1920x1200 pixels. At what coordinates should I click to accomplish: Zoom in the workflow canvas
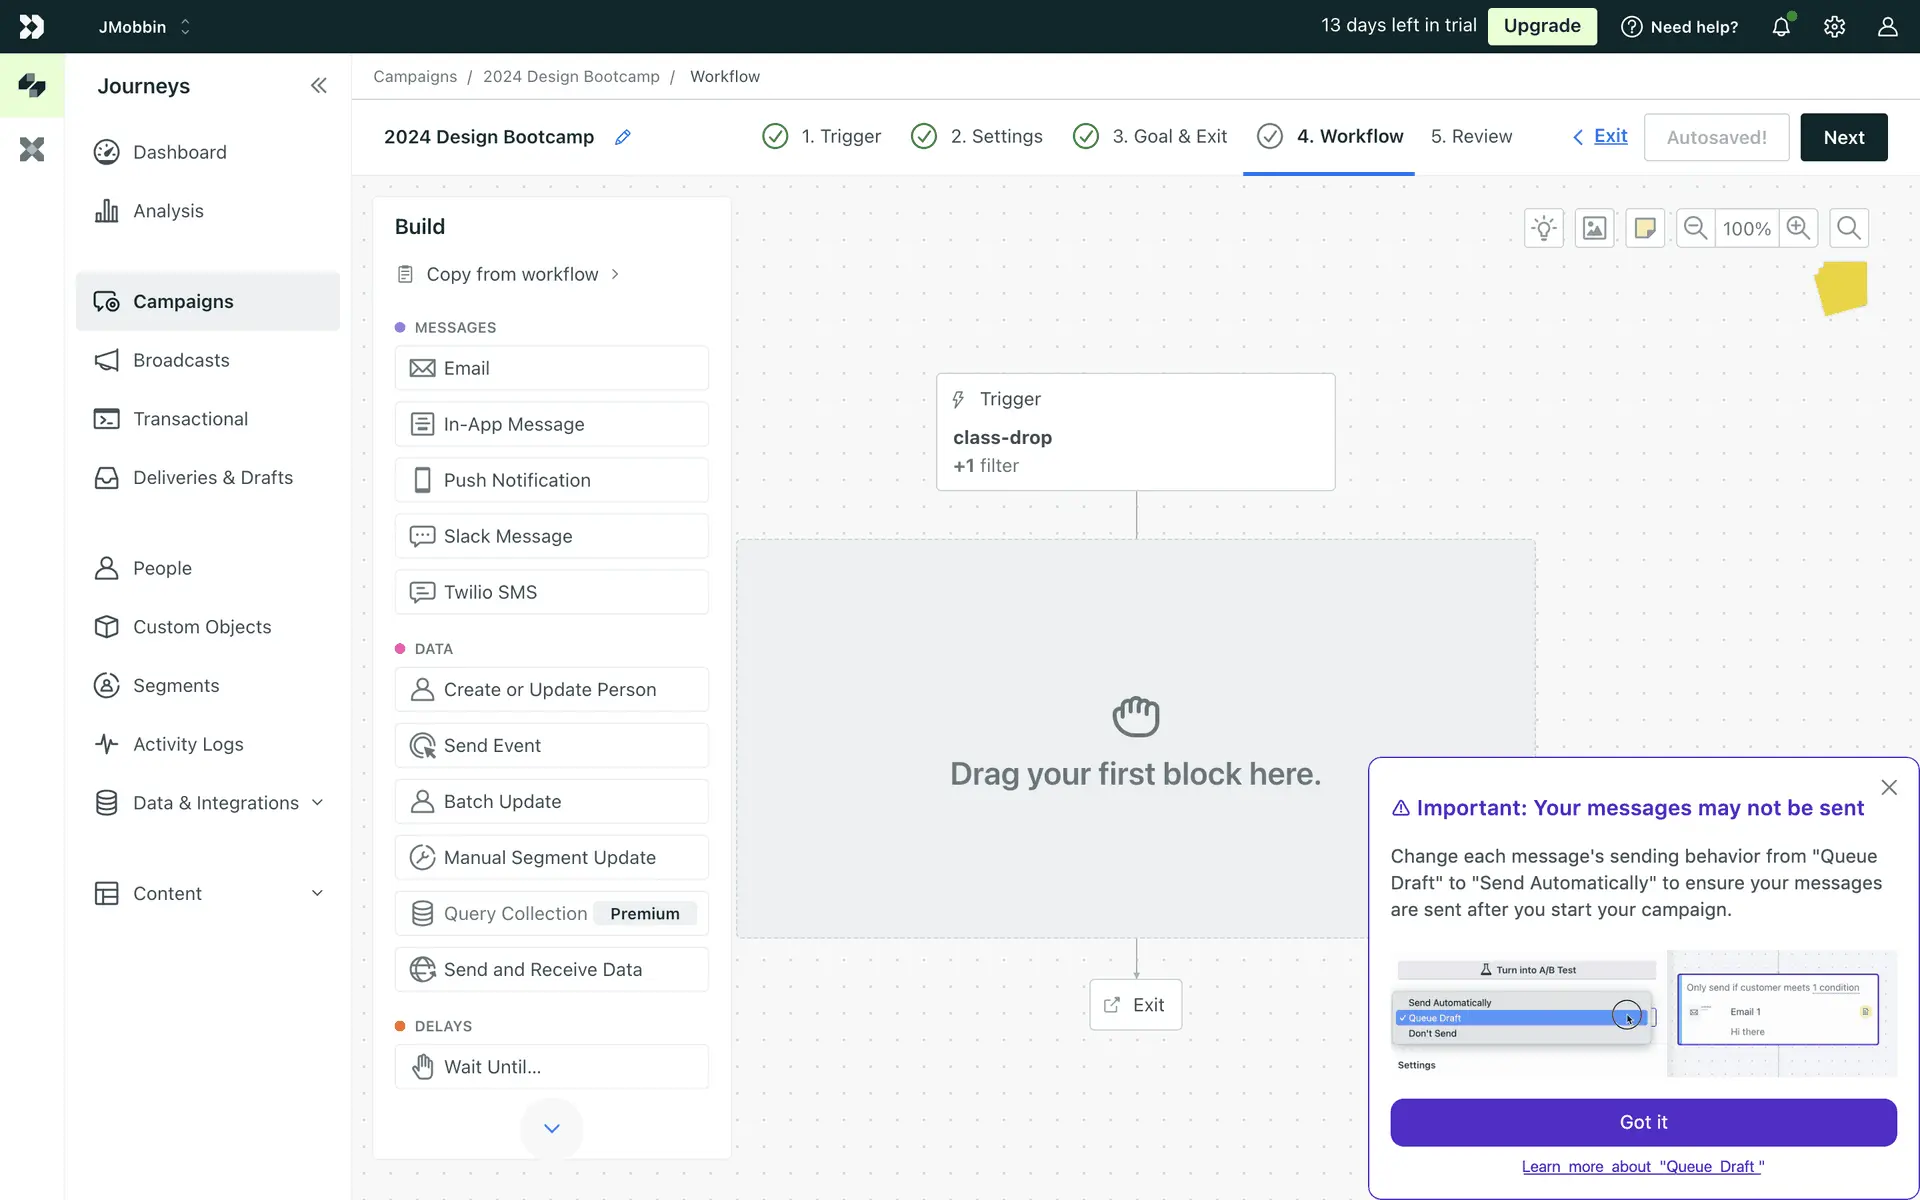tap(1798, 229)
